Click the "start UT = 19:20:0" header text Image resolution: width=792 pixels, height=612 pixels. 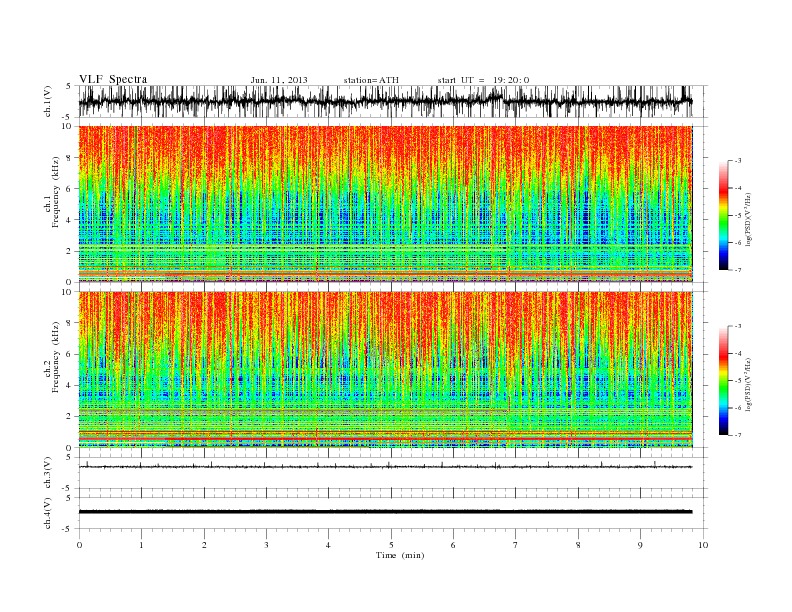483,80
